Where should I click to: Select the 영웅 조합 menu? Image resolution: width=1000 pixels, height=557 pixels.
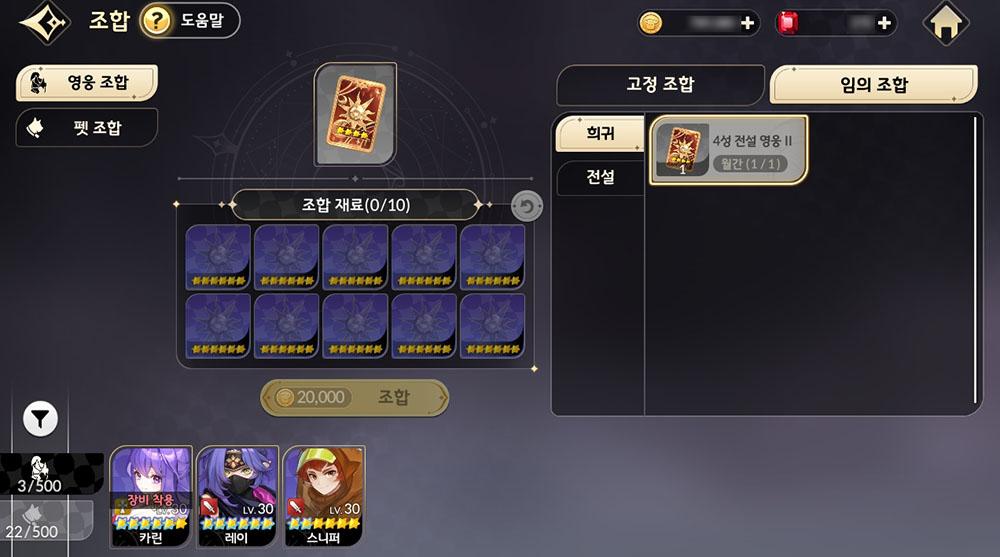point(87,83)
